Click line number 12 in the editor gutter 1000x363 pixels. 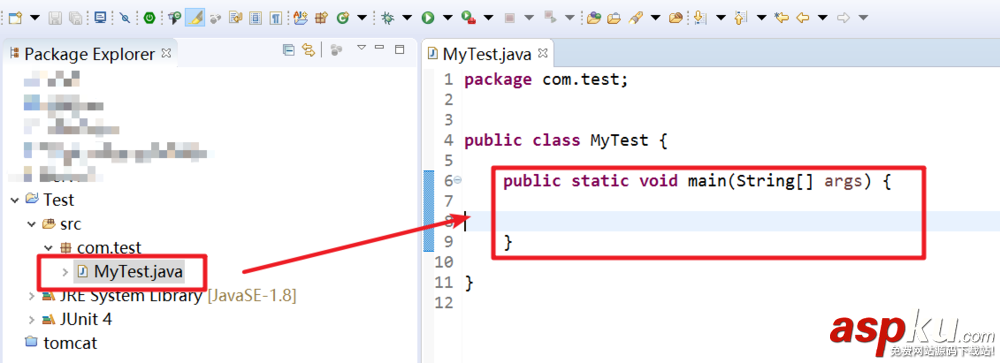[x=444, y=302]
